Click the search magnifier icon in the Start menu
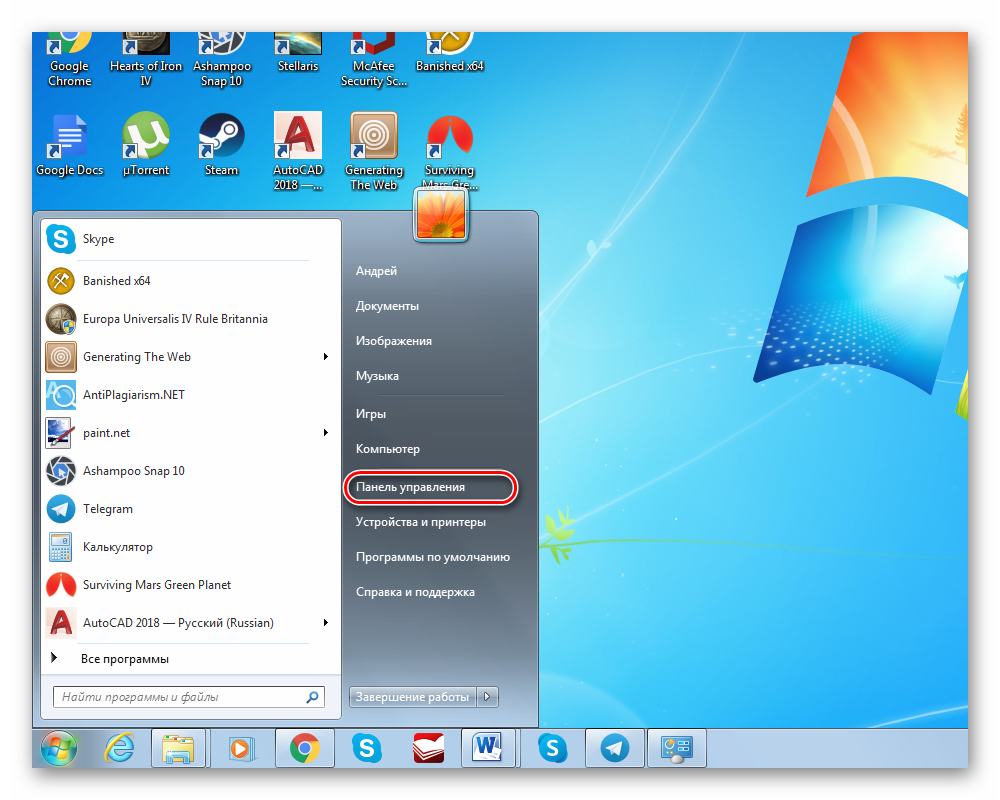Image resolution: width=1000 pixels, height=800 pixels. point(312,697)
